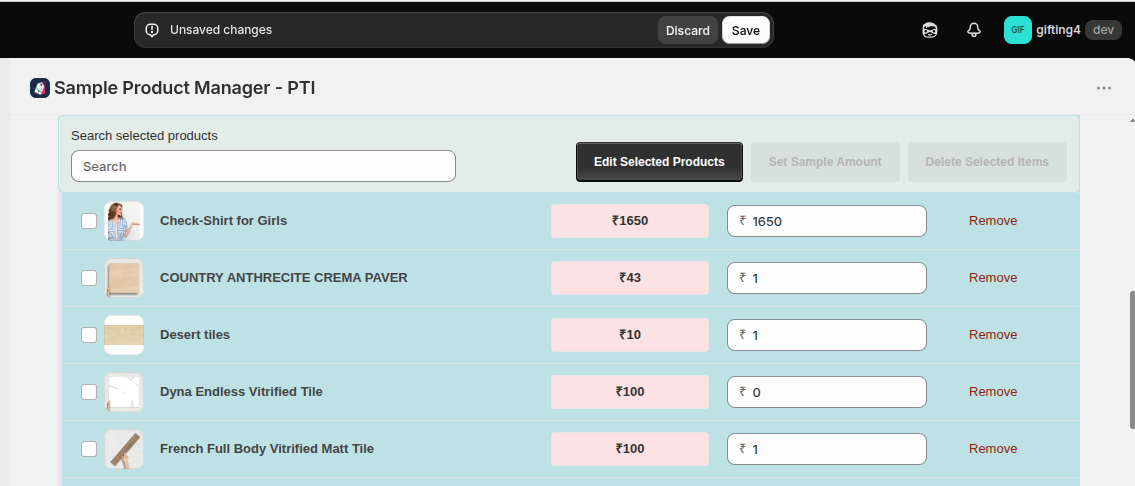The width and height of the screenshot is (1135, 486).
Task: Click Edit Selected Products button
Action: coord(659,162)
